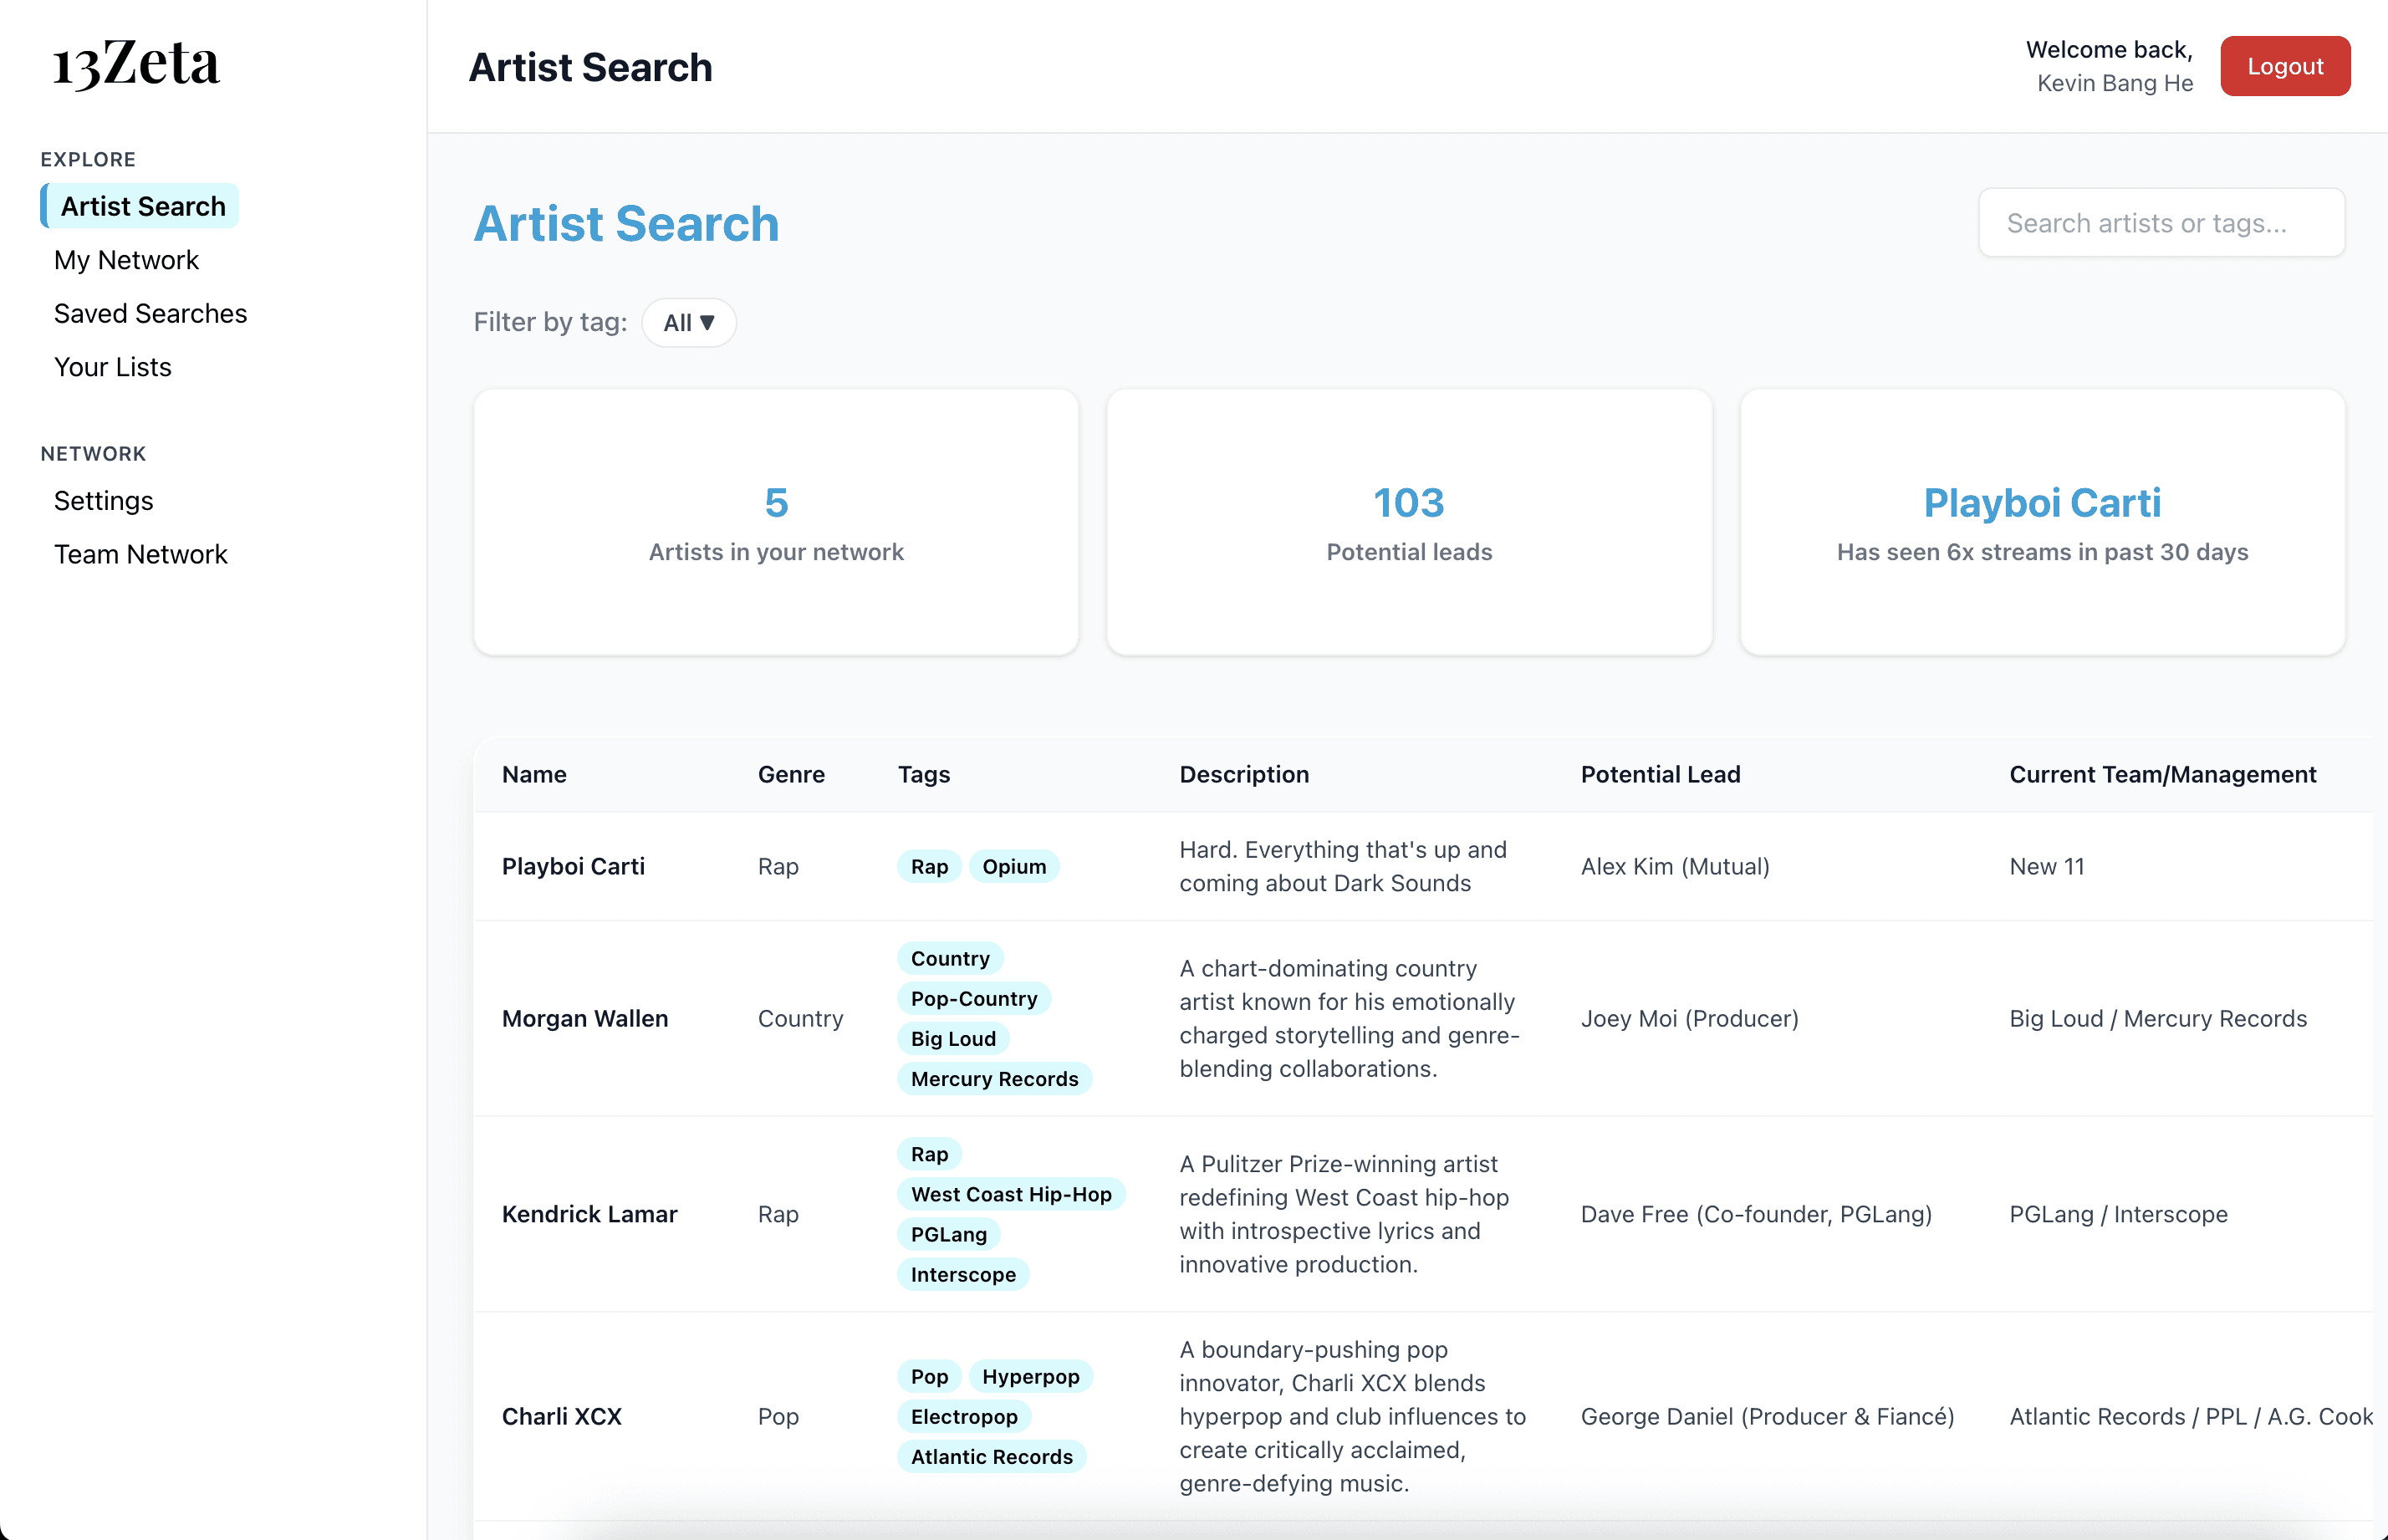
Task: Select Dave Free (Co-founder, PGLang) lead
Action: 1756,1214
